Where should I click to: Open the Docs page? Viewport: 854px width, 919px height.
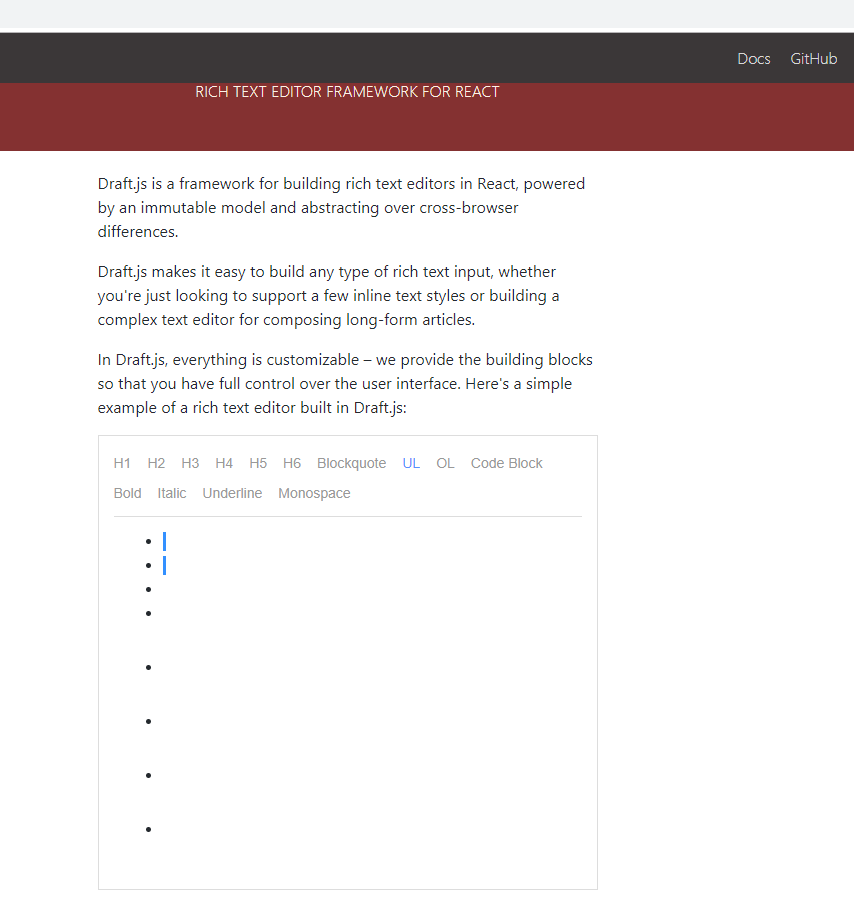[754, 58]
